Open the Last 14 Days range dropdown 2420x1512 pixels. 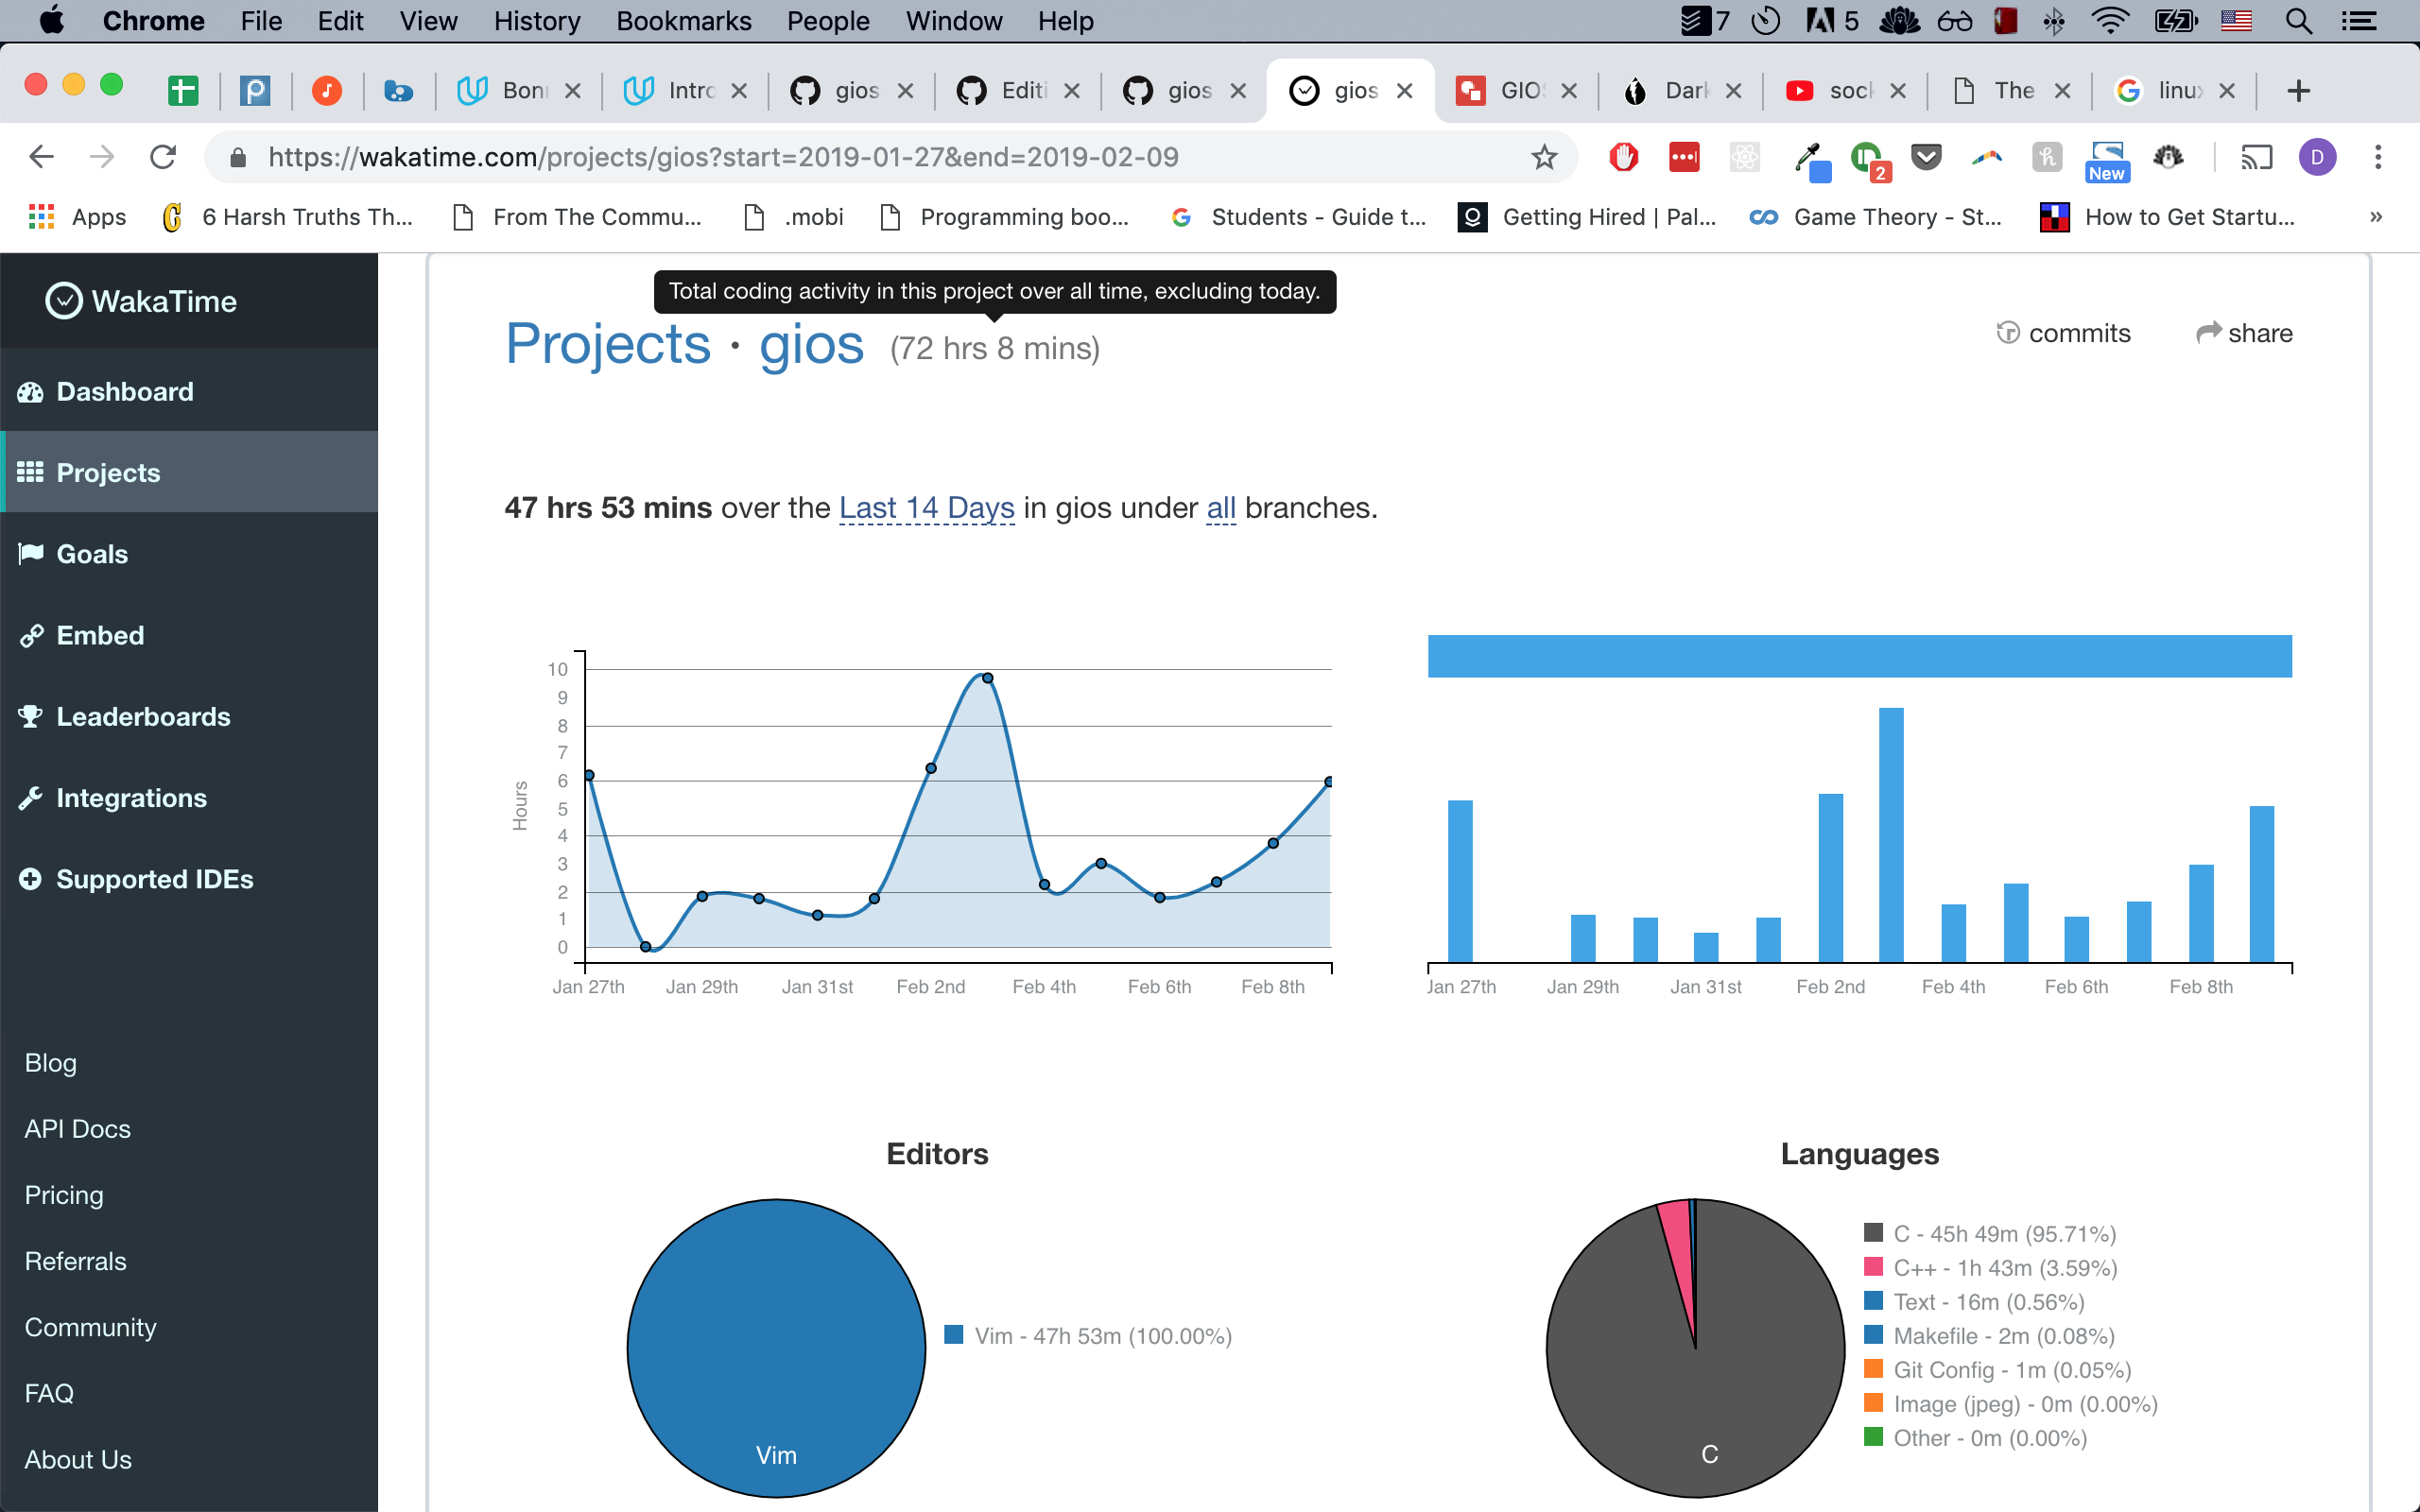tap(926, 508)
